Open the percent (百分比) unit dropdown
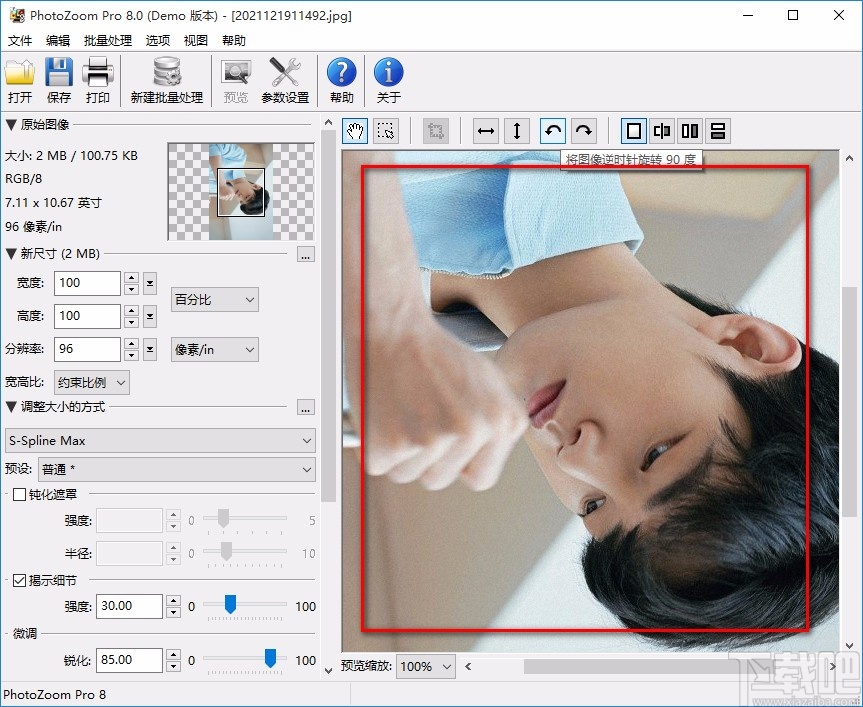Viewport: 863px width, 707px height. (x=215, y=299)
